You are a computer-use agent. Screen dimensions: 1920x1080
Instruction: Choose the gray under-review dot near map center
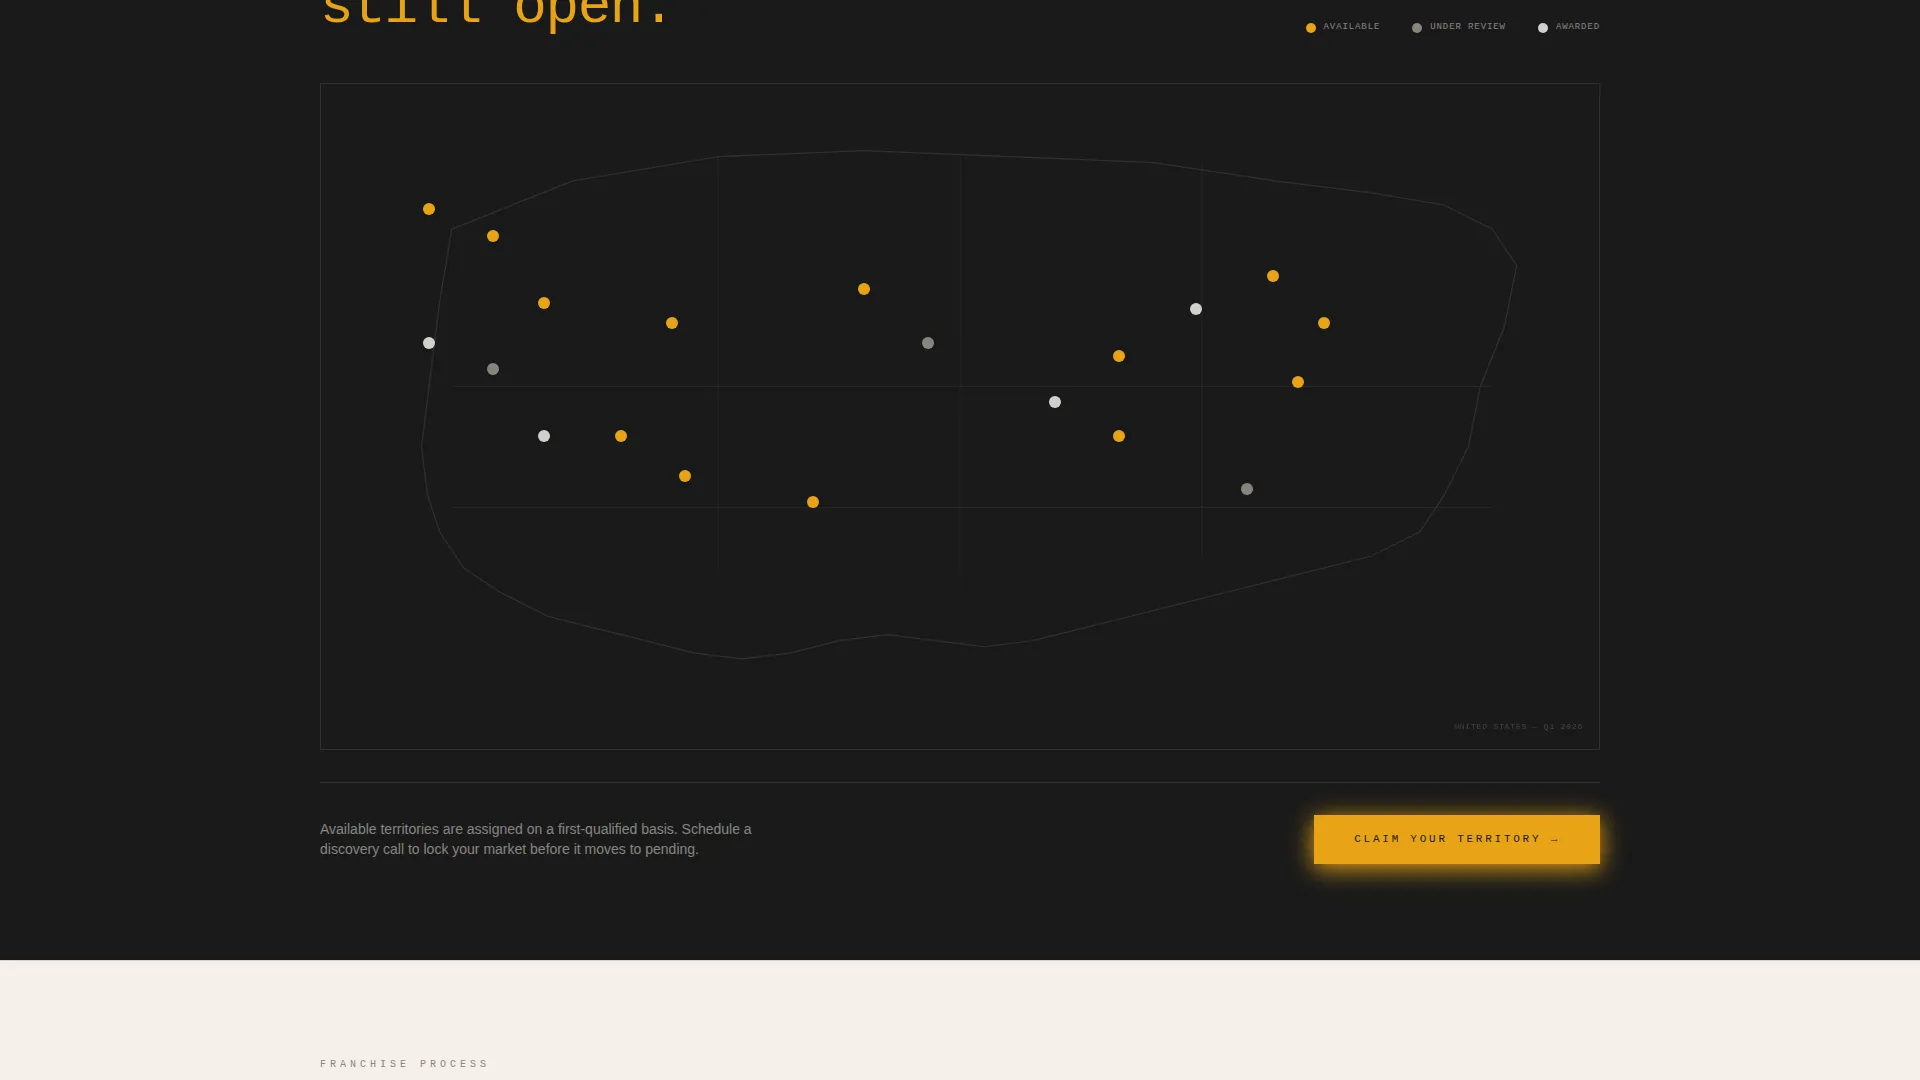pos(928,343)
